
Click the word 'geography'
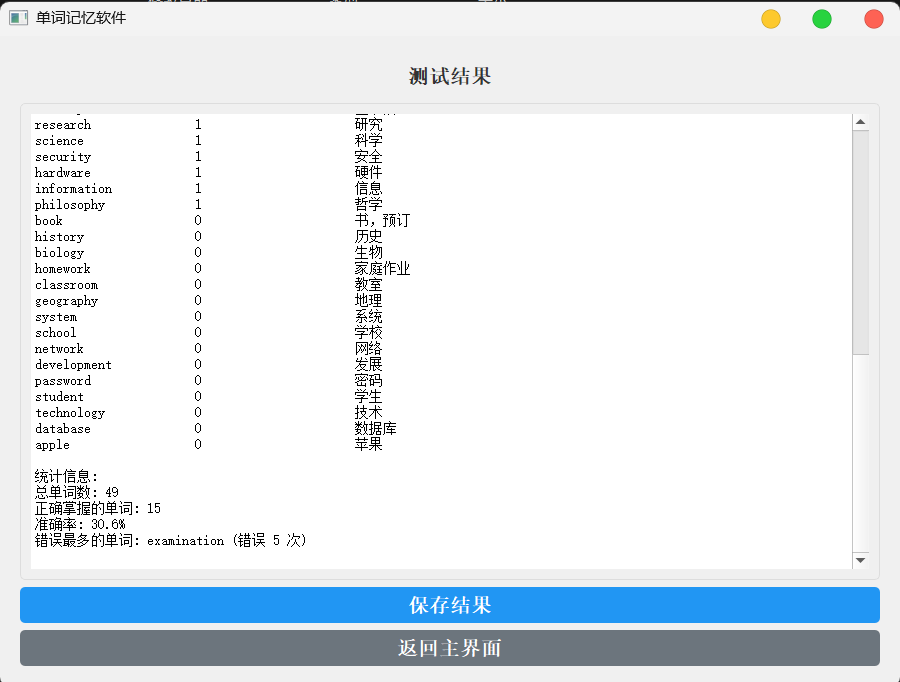click(66, 301)
